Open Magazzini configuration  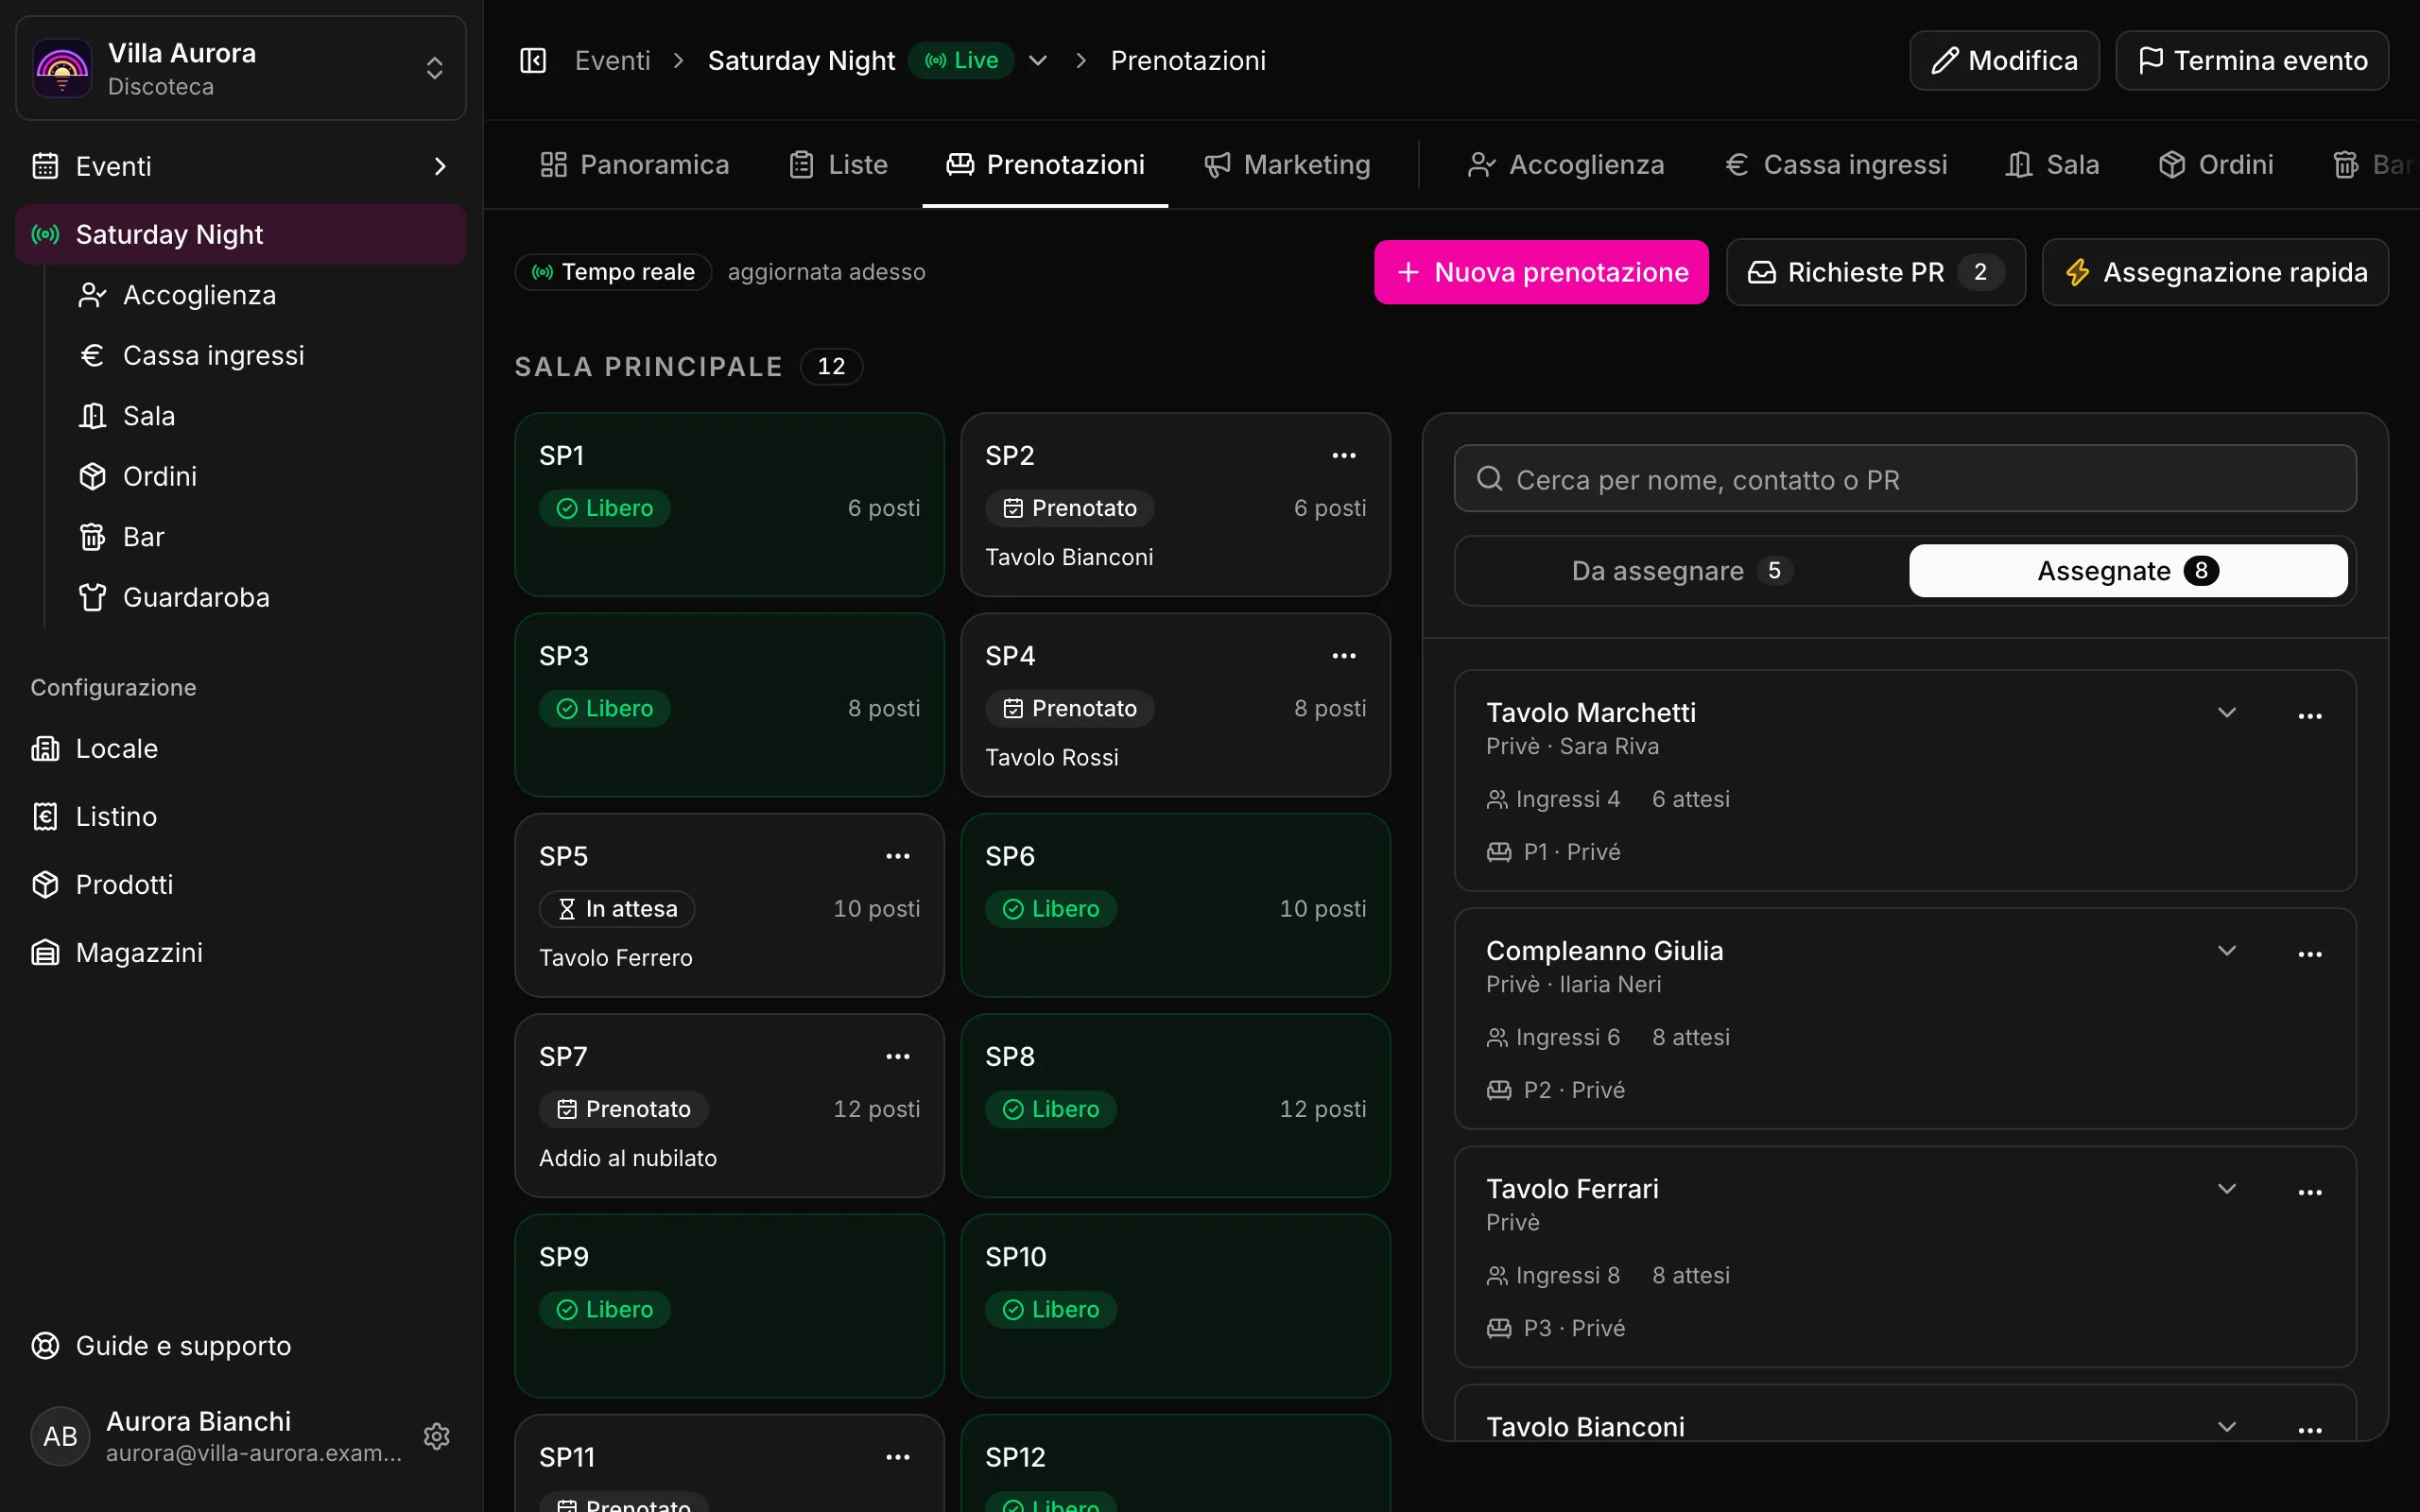(x=241, y=952)
